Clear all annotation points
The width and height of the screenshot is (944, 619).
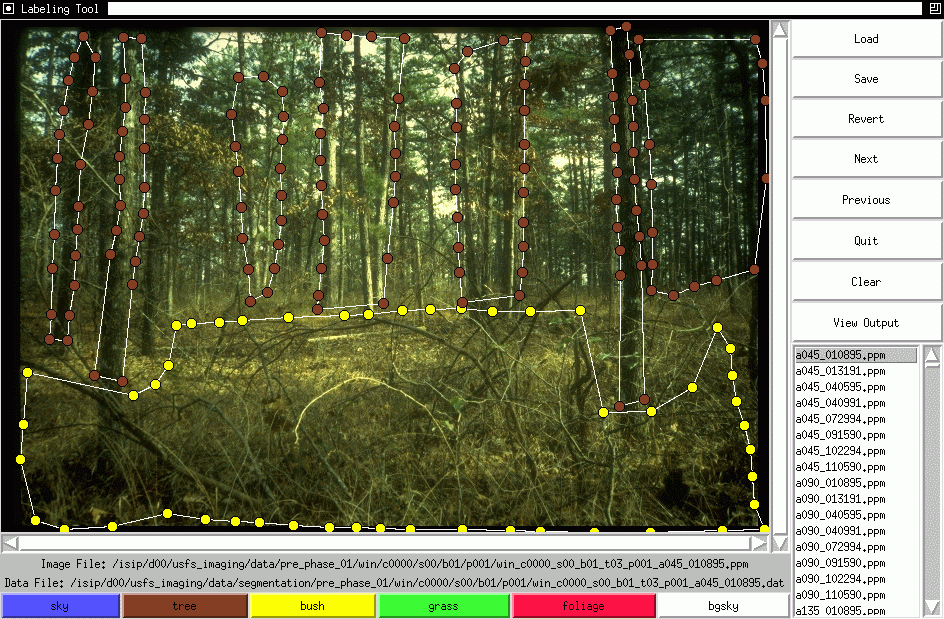coord(866,282)
